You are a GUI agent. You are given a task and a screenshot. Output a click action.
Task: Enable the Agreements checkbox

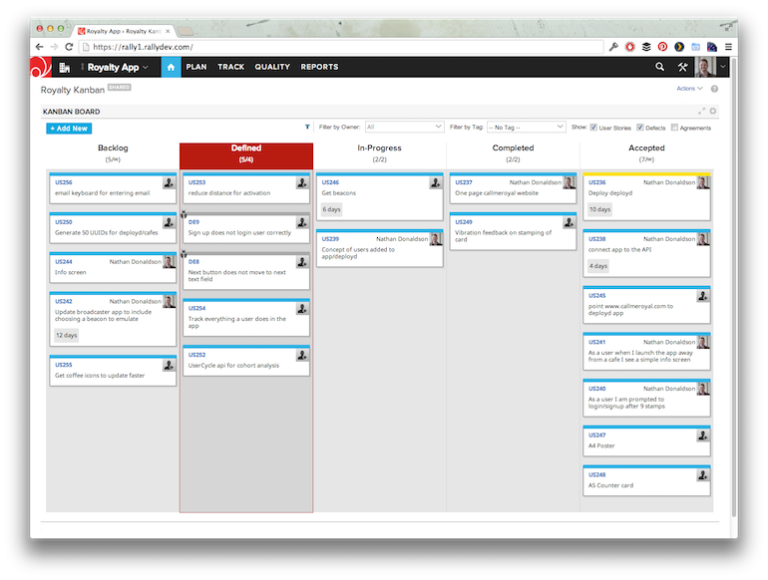coord(675,128)
